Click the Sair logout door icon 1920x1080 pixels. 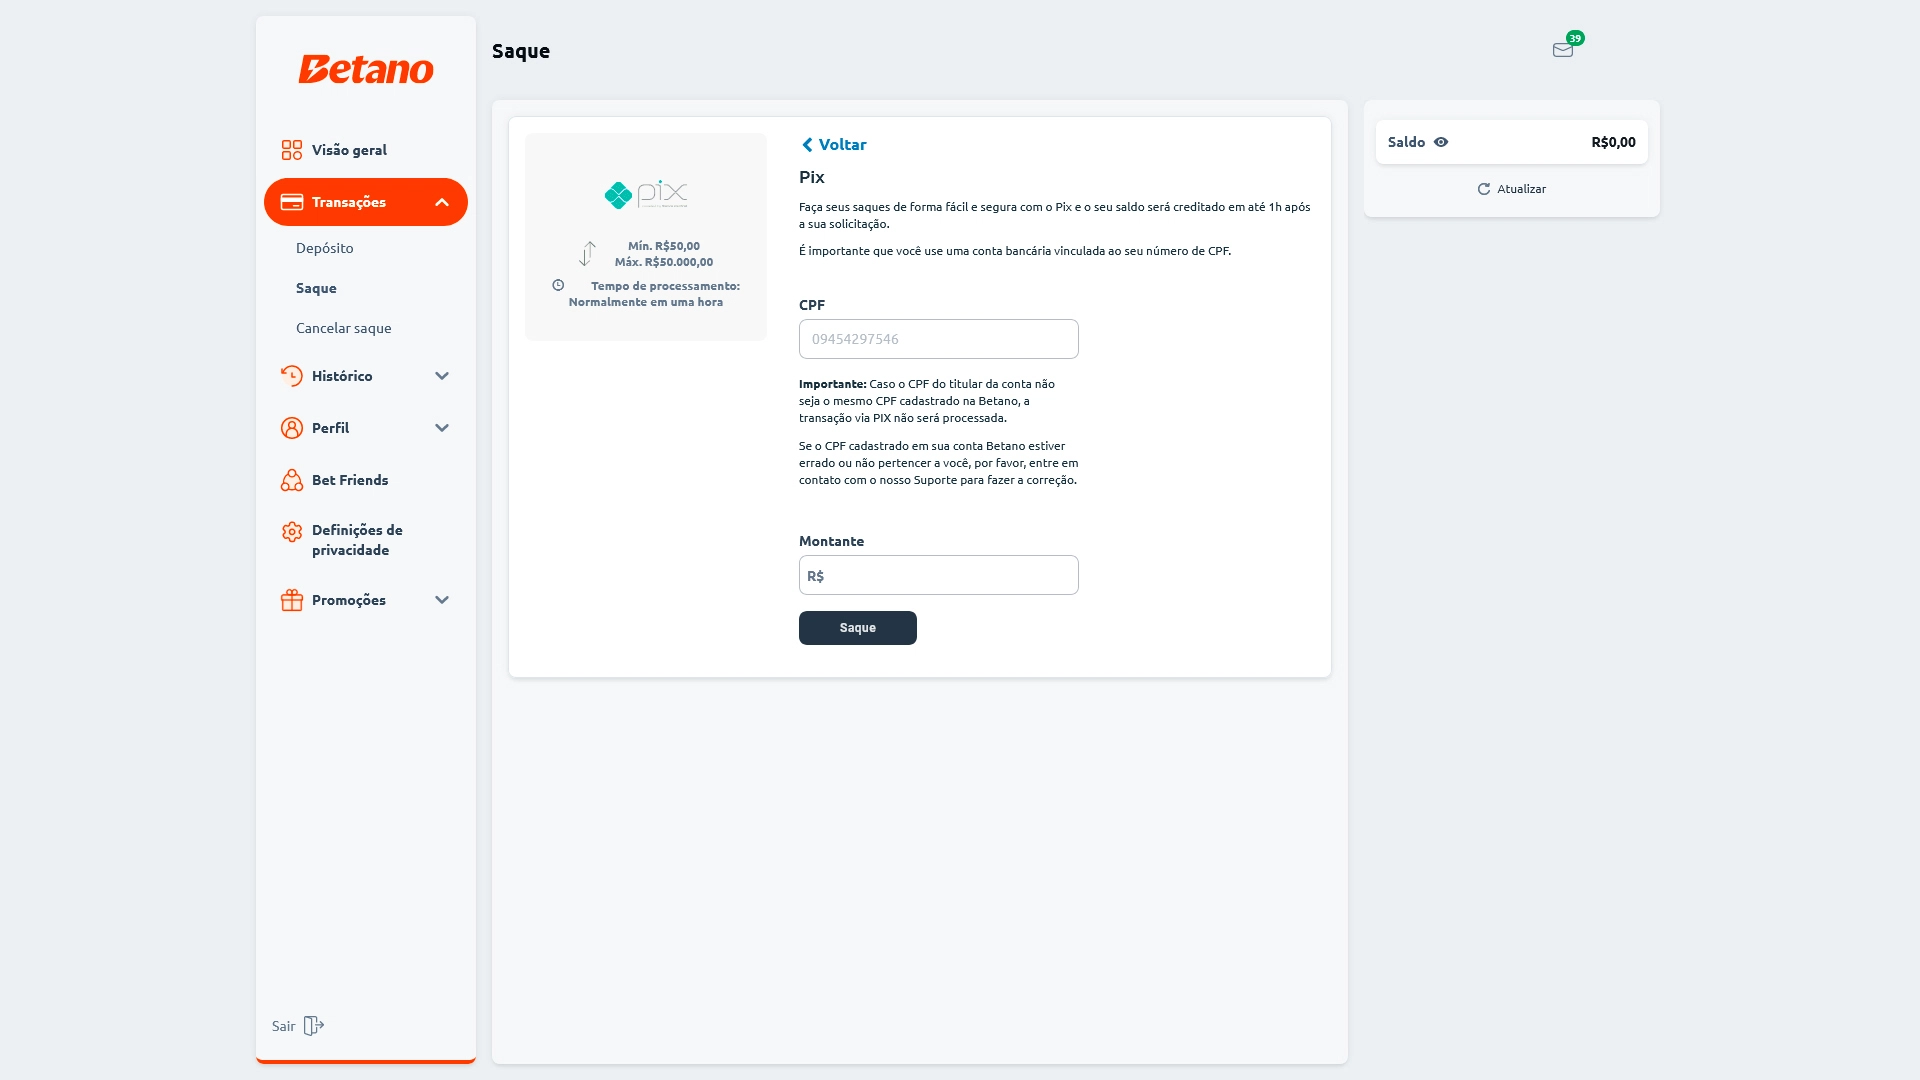[314, 1026]
